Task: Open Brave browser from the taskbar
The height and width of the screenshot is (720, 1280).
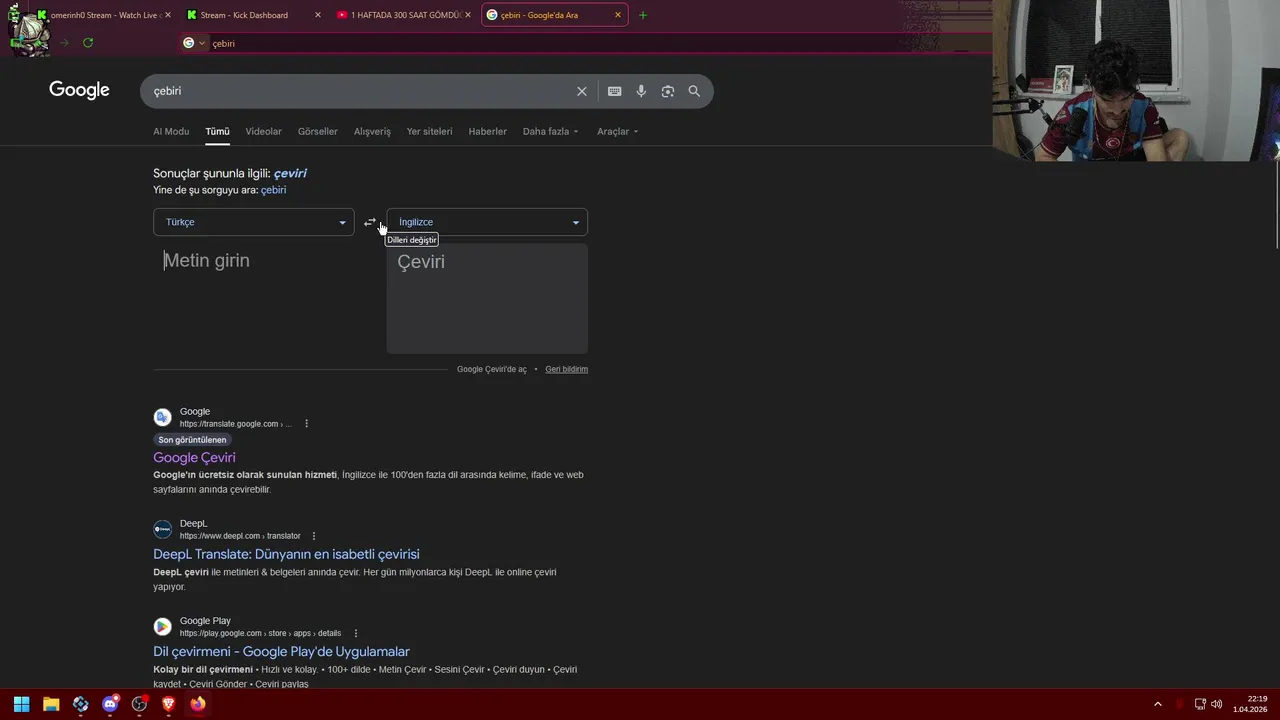Action: click(x=168, y=704)
